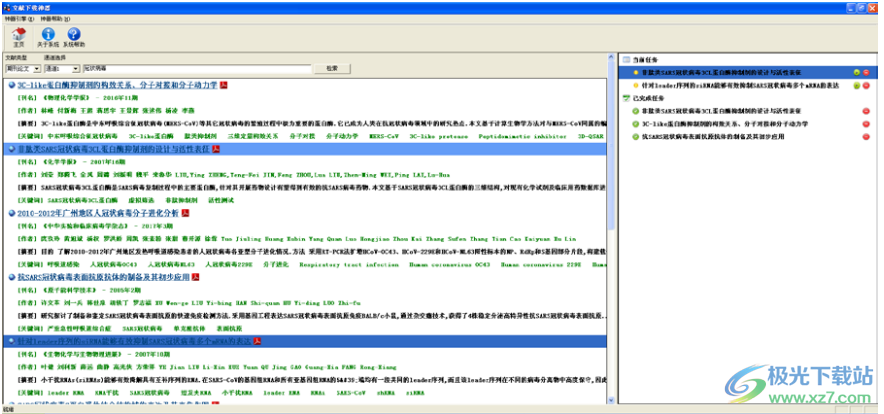Select current task 非肽类SARS冠状病毒3CL蛋白酶抑制剂 in the task panel
Image resolution: width=884 pixels, height=414 pixels.
click(x=722, y=73)
